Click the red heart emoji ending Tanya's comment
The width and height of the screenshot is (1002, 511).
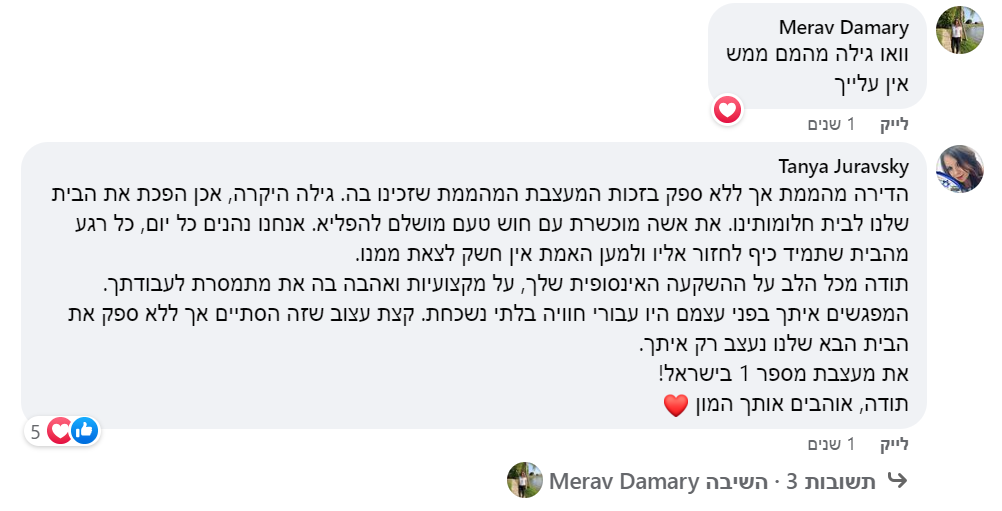676,406
